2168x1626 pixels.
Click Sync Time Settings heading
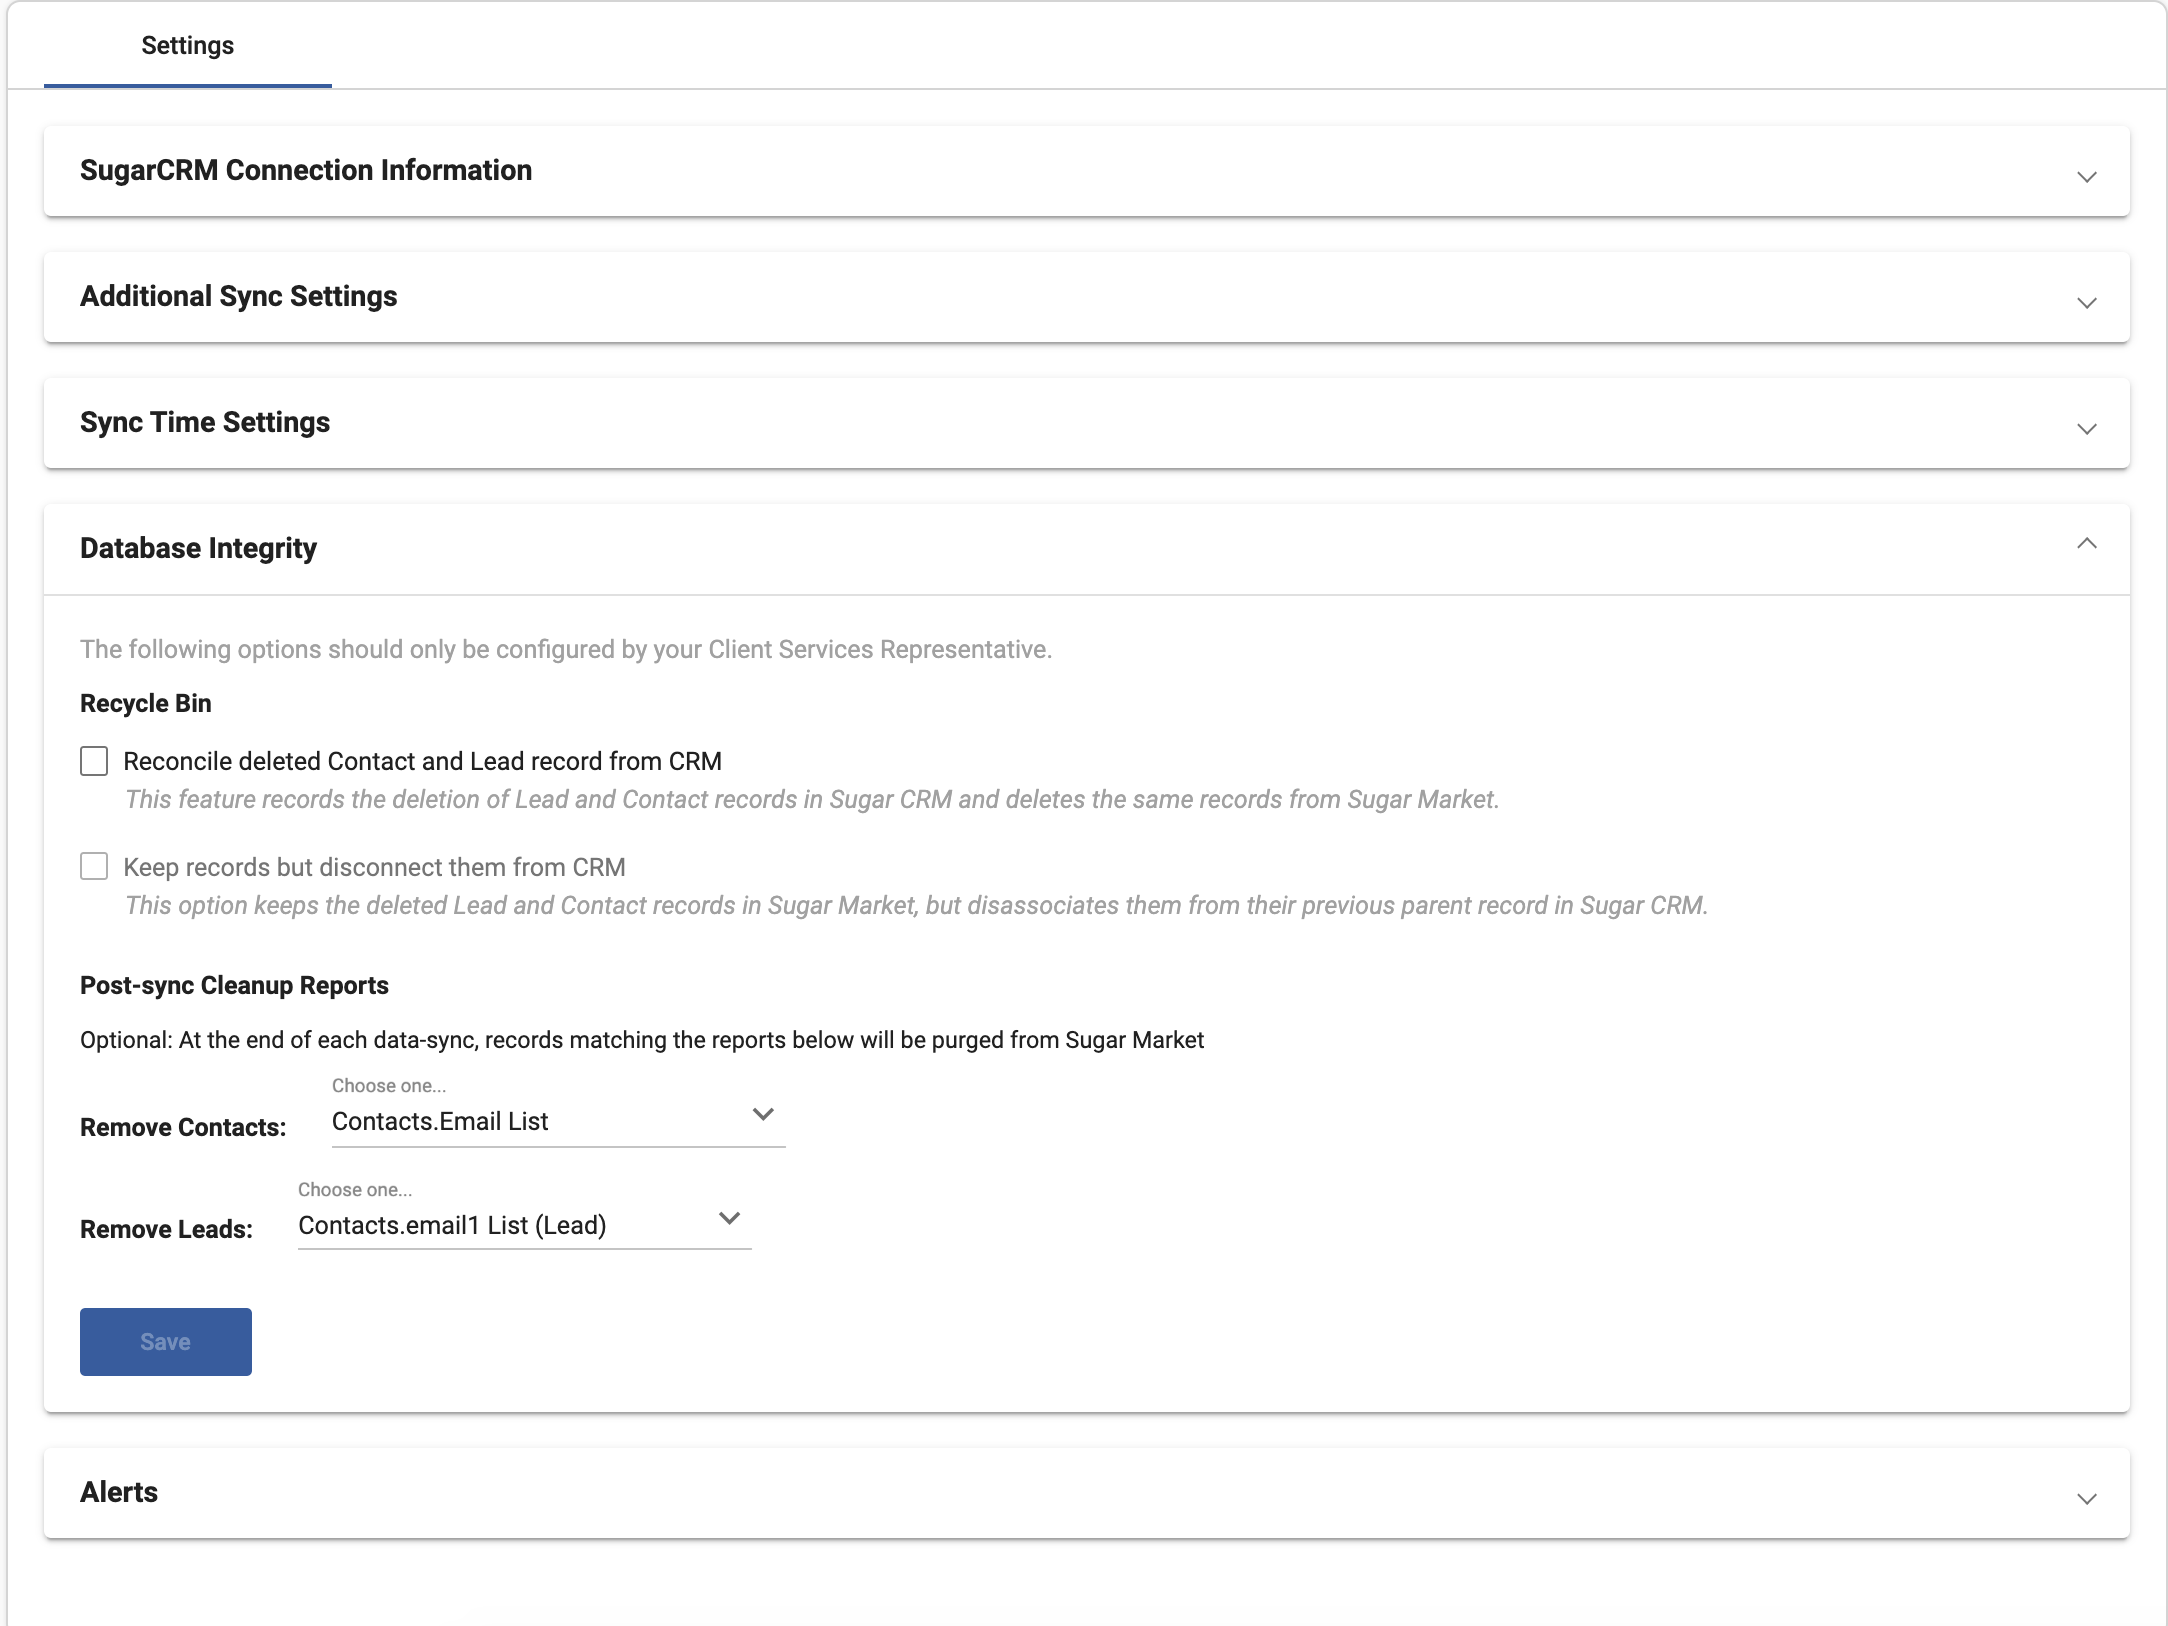205,422
